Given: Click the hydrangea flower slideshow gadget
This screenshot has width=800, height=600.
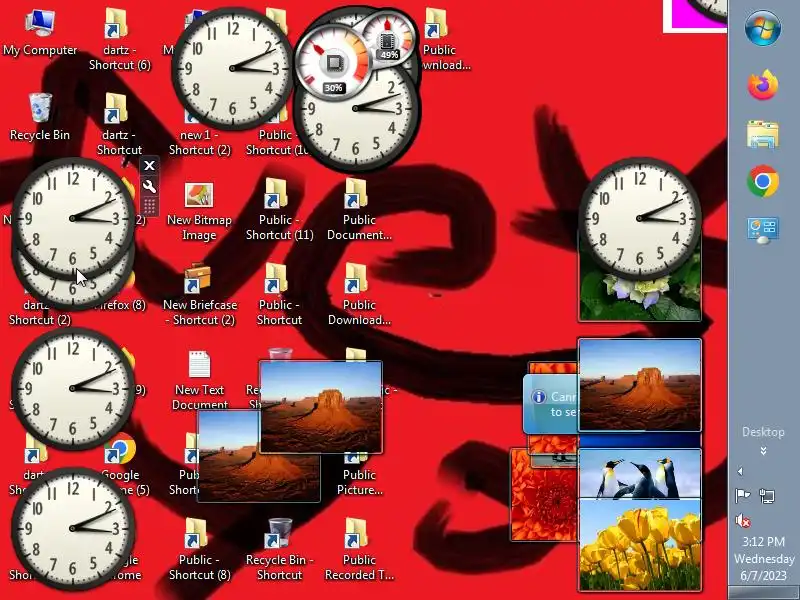Looking at the screenshot, I should click(640, 298).
